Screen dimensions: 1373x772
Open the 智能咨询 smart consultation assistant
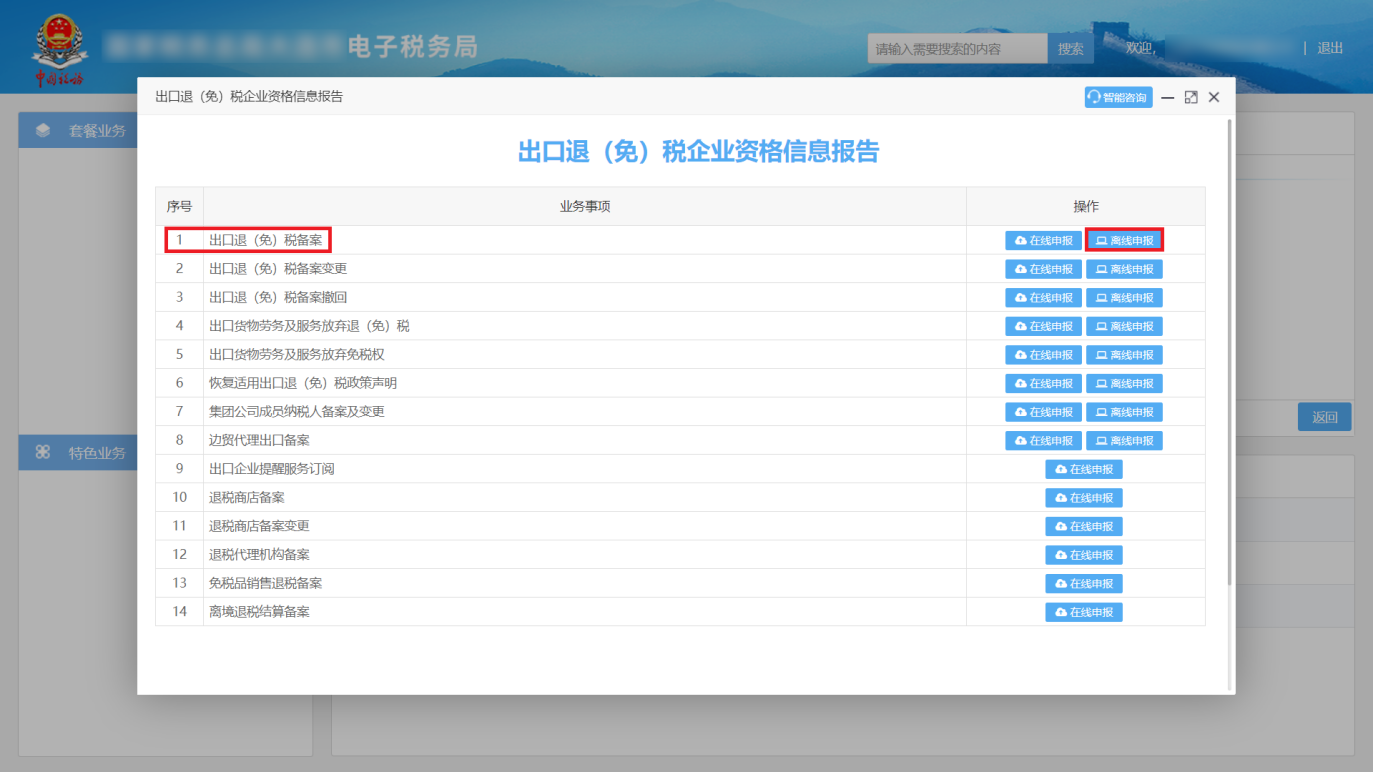click(1117, 97)
